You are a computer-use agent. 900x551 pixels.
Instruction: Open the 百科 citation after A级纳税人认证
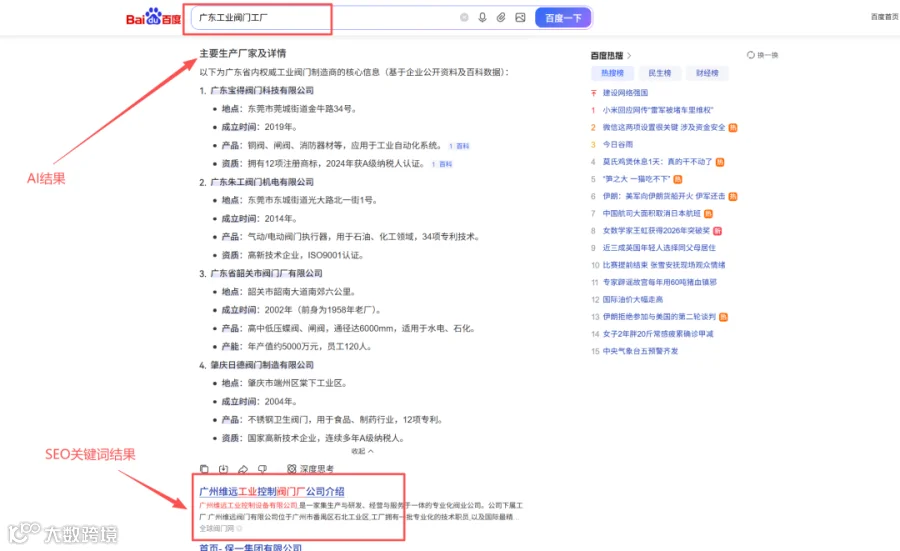pyautogui.click(x=442, y=164)
